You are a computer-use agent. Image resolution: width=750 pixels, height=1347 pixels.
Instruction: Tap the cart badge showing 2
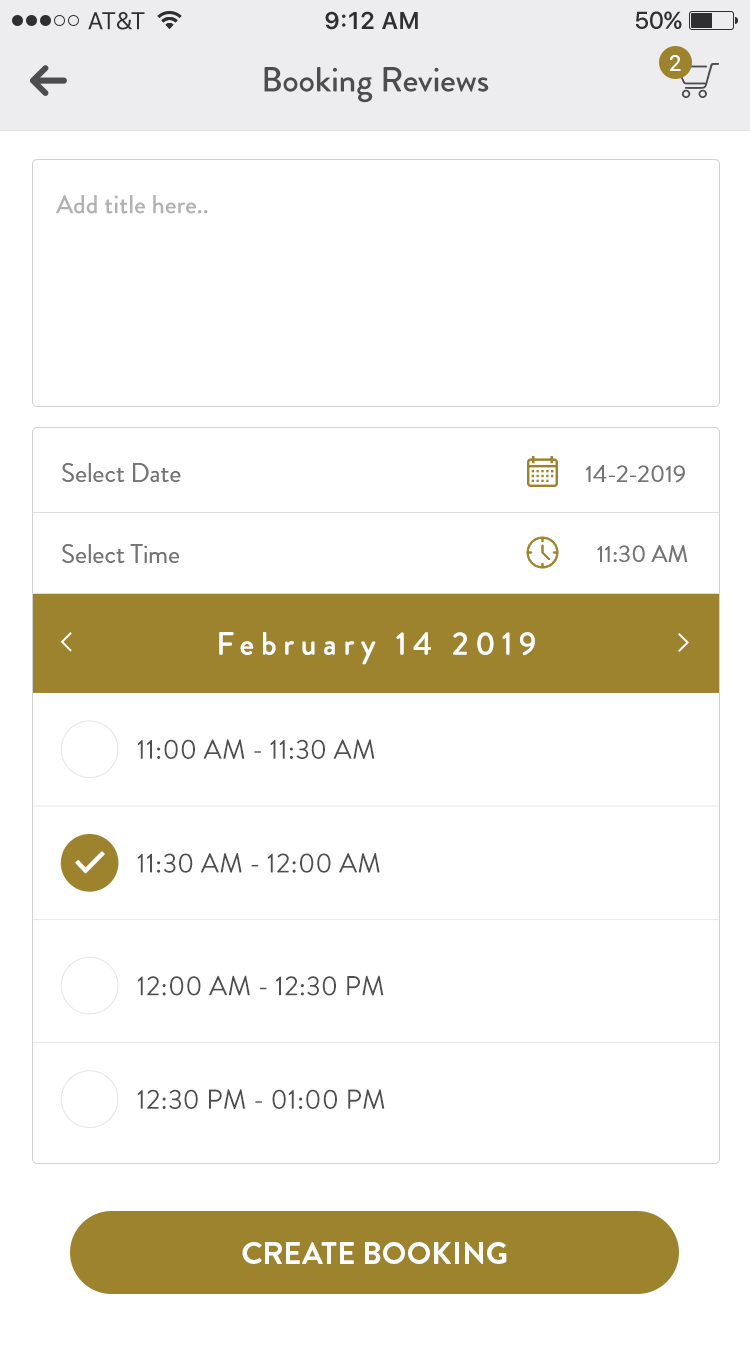(675, 64)
